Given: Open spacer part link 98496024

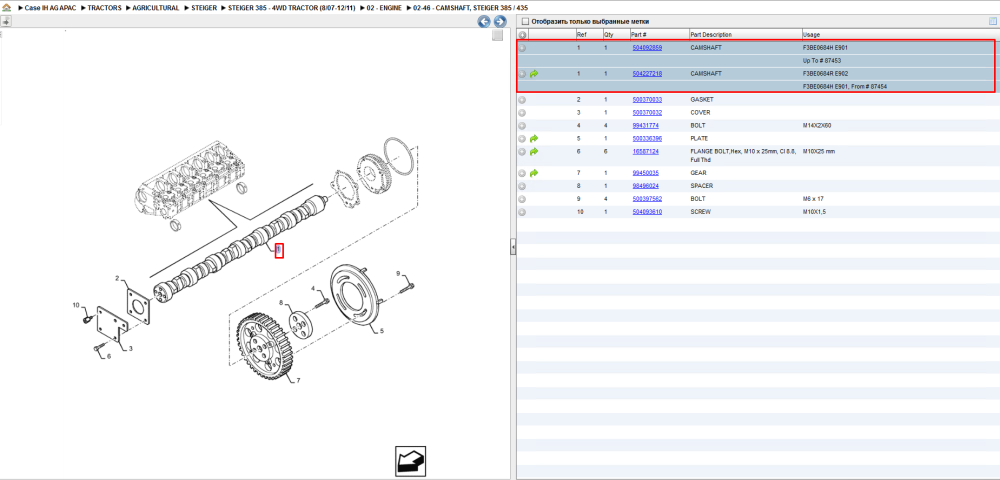Looking at the screenshot, I should (x=645, y=186).
